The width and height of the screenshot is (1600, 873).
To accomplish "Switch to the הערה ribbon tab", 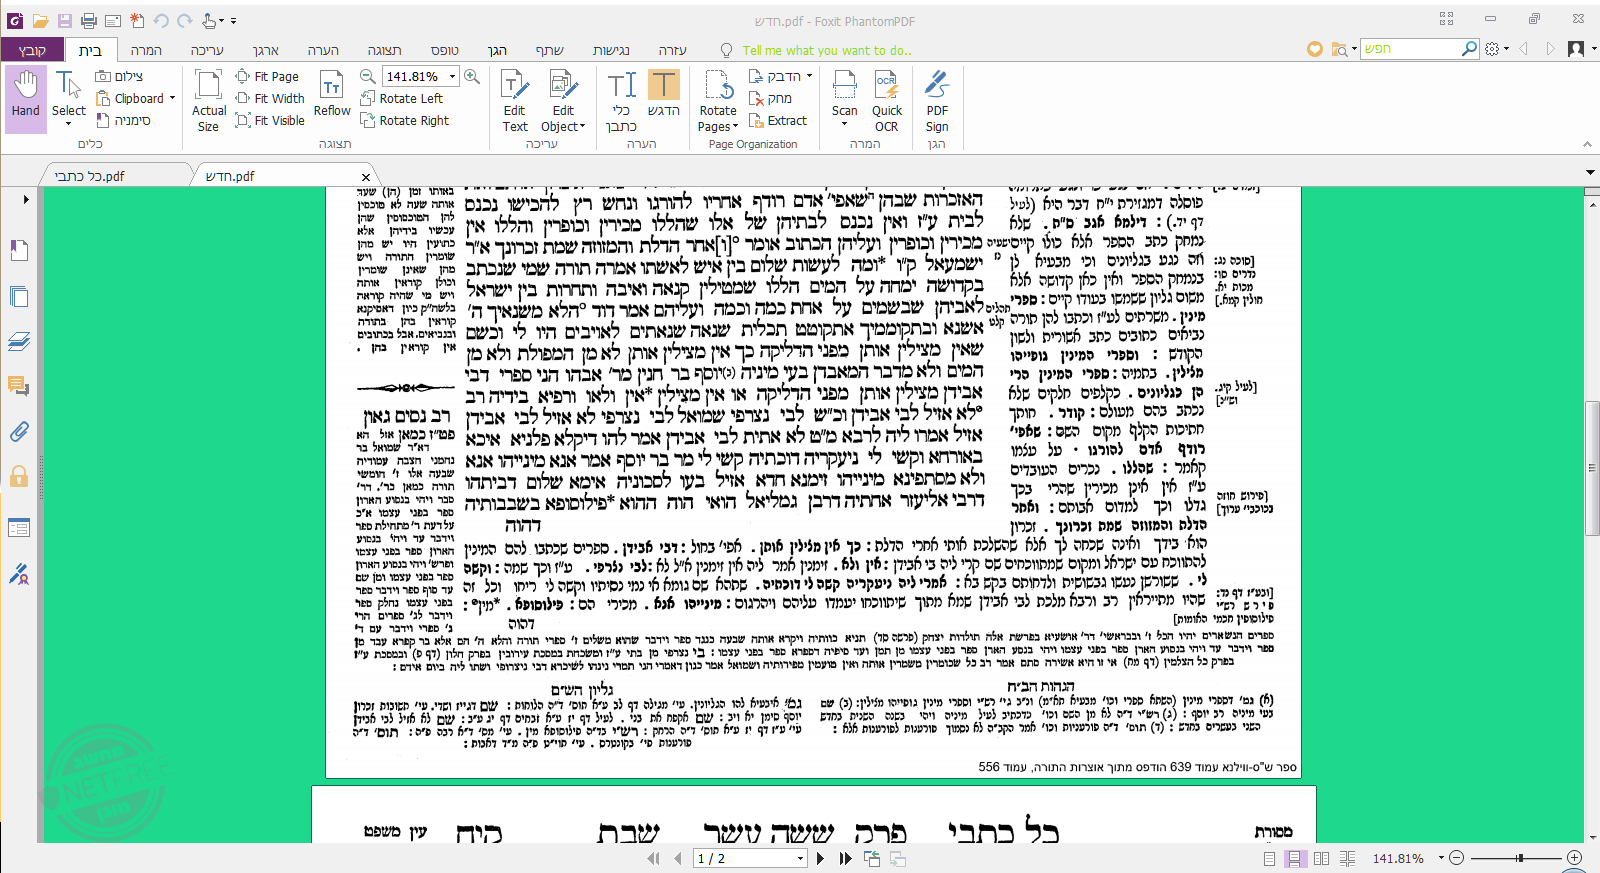I will click(323, 50).
